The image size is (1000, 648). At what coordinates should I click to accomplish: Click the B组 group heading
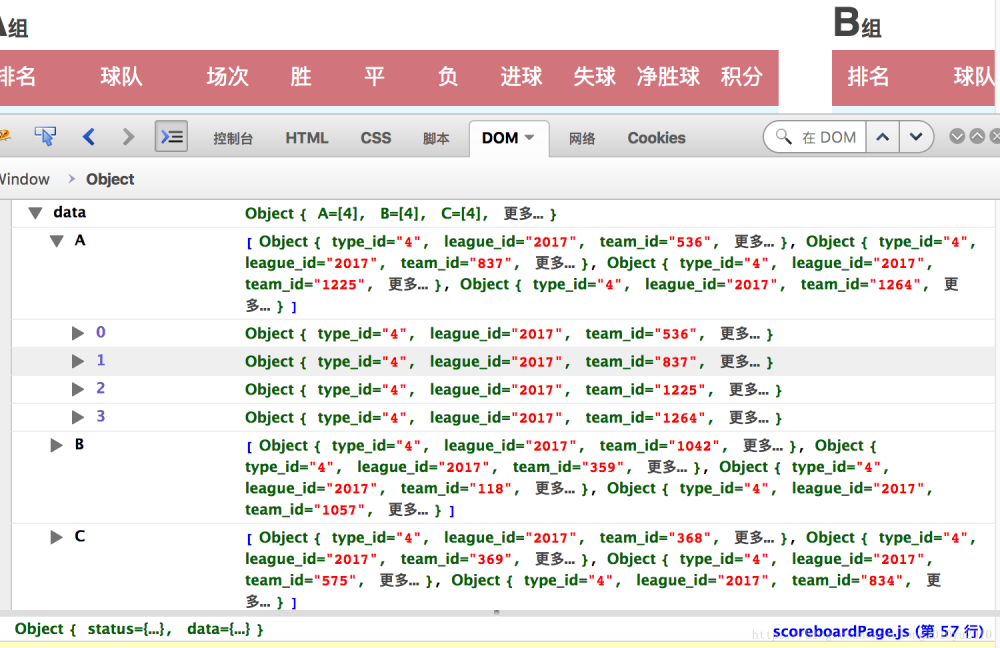pyautogui.click(x=857, y=23)
